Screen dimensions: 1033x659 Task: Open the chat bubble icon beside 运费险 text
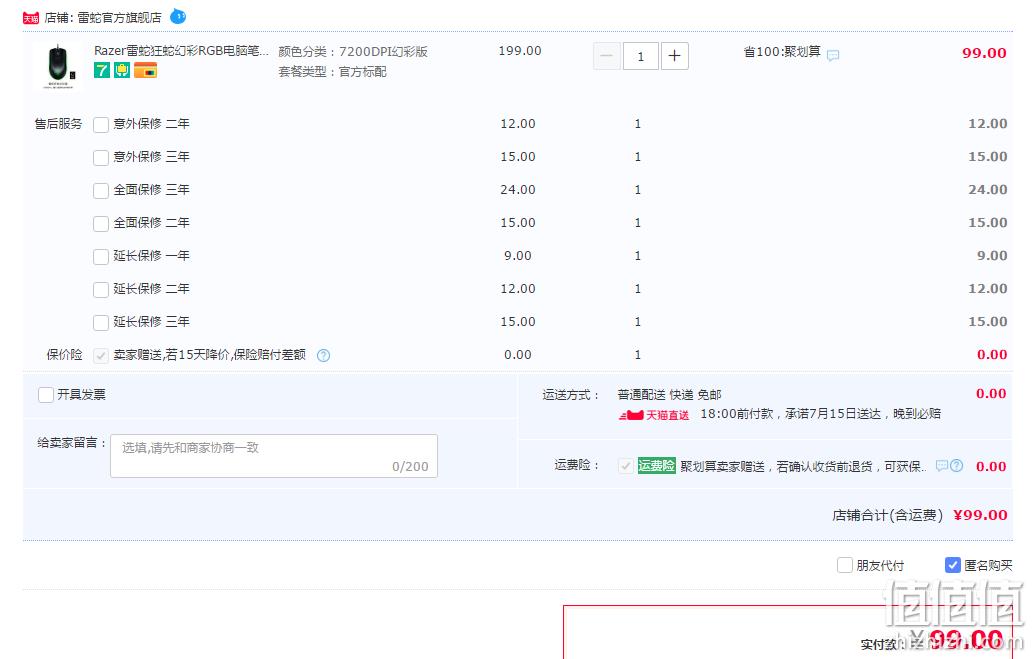pos(942,465)
